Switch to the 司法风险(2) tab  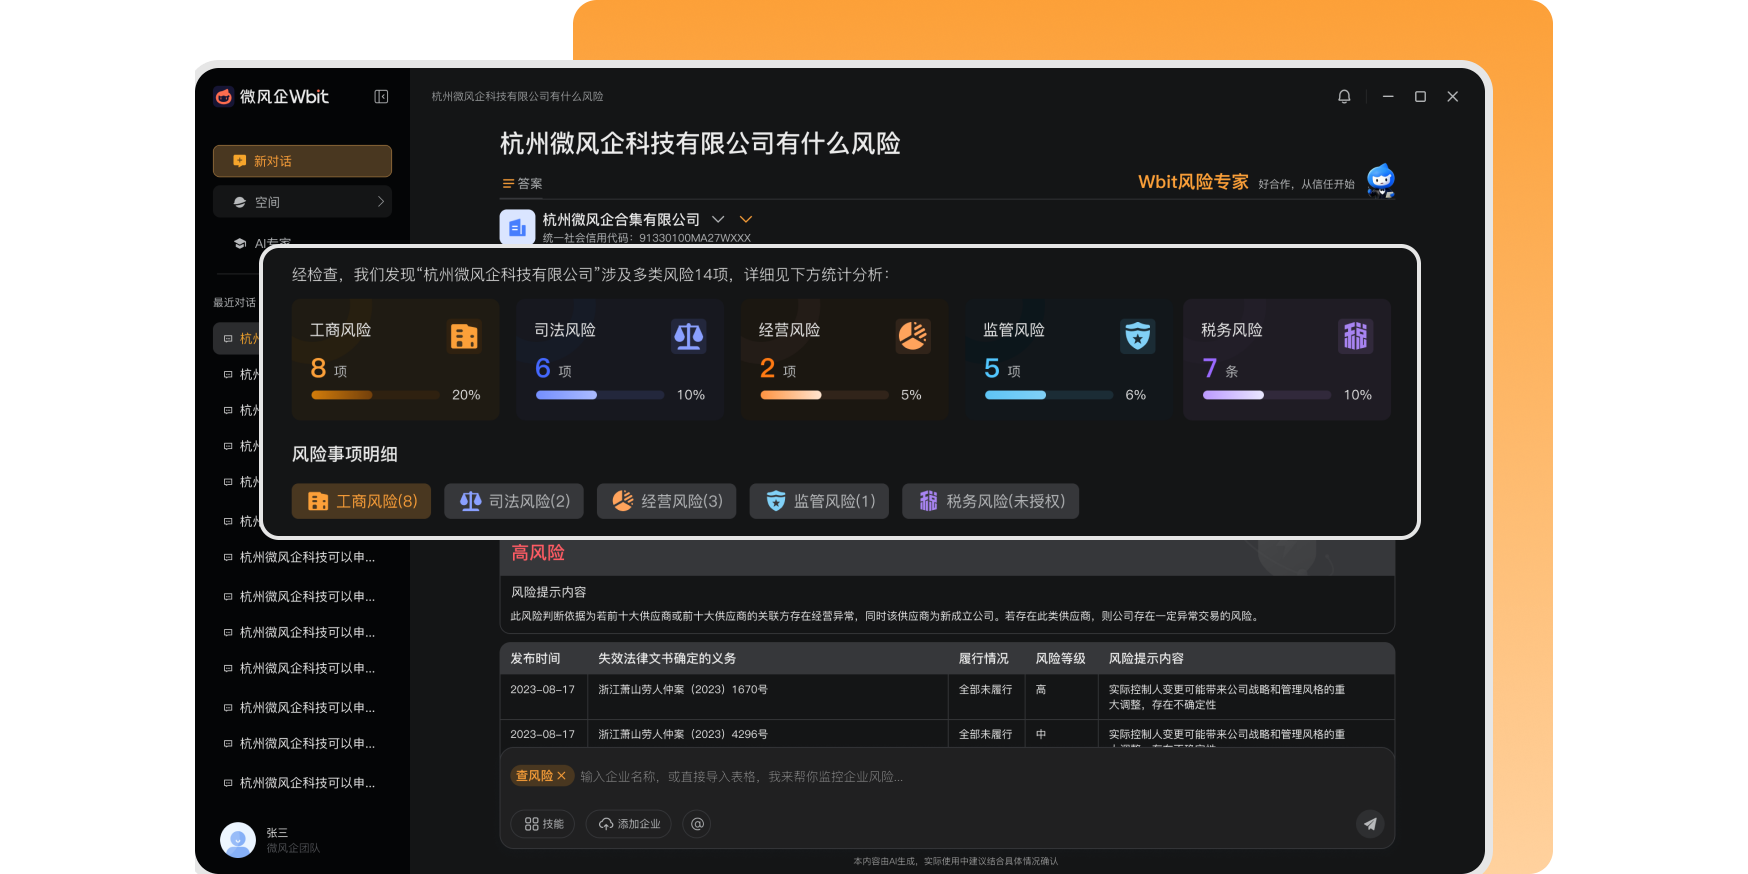pos(514,501)
